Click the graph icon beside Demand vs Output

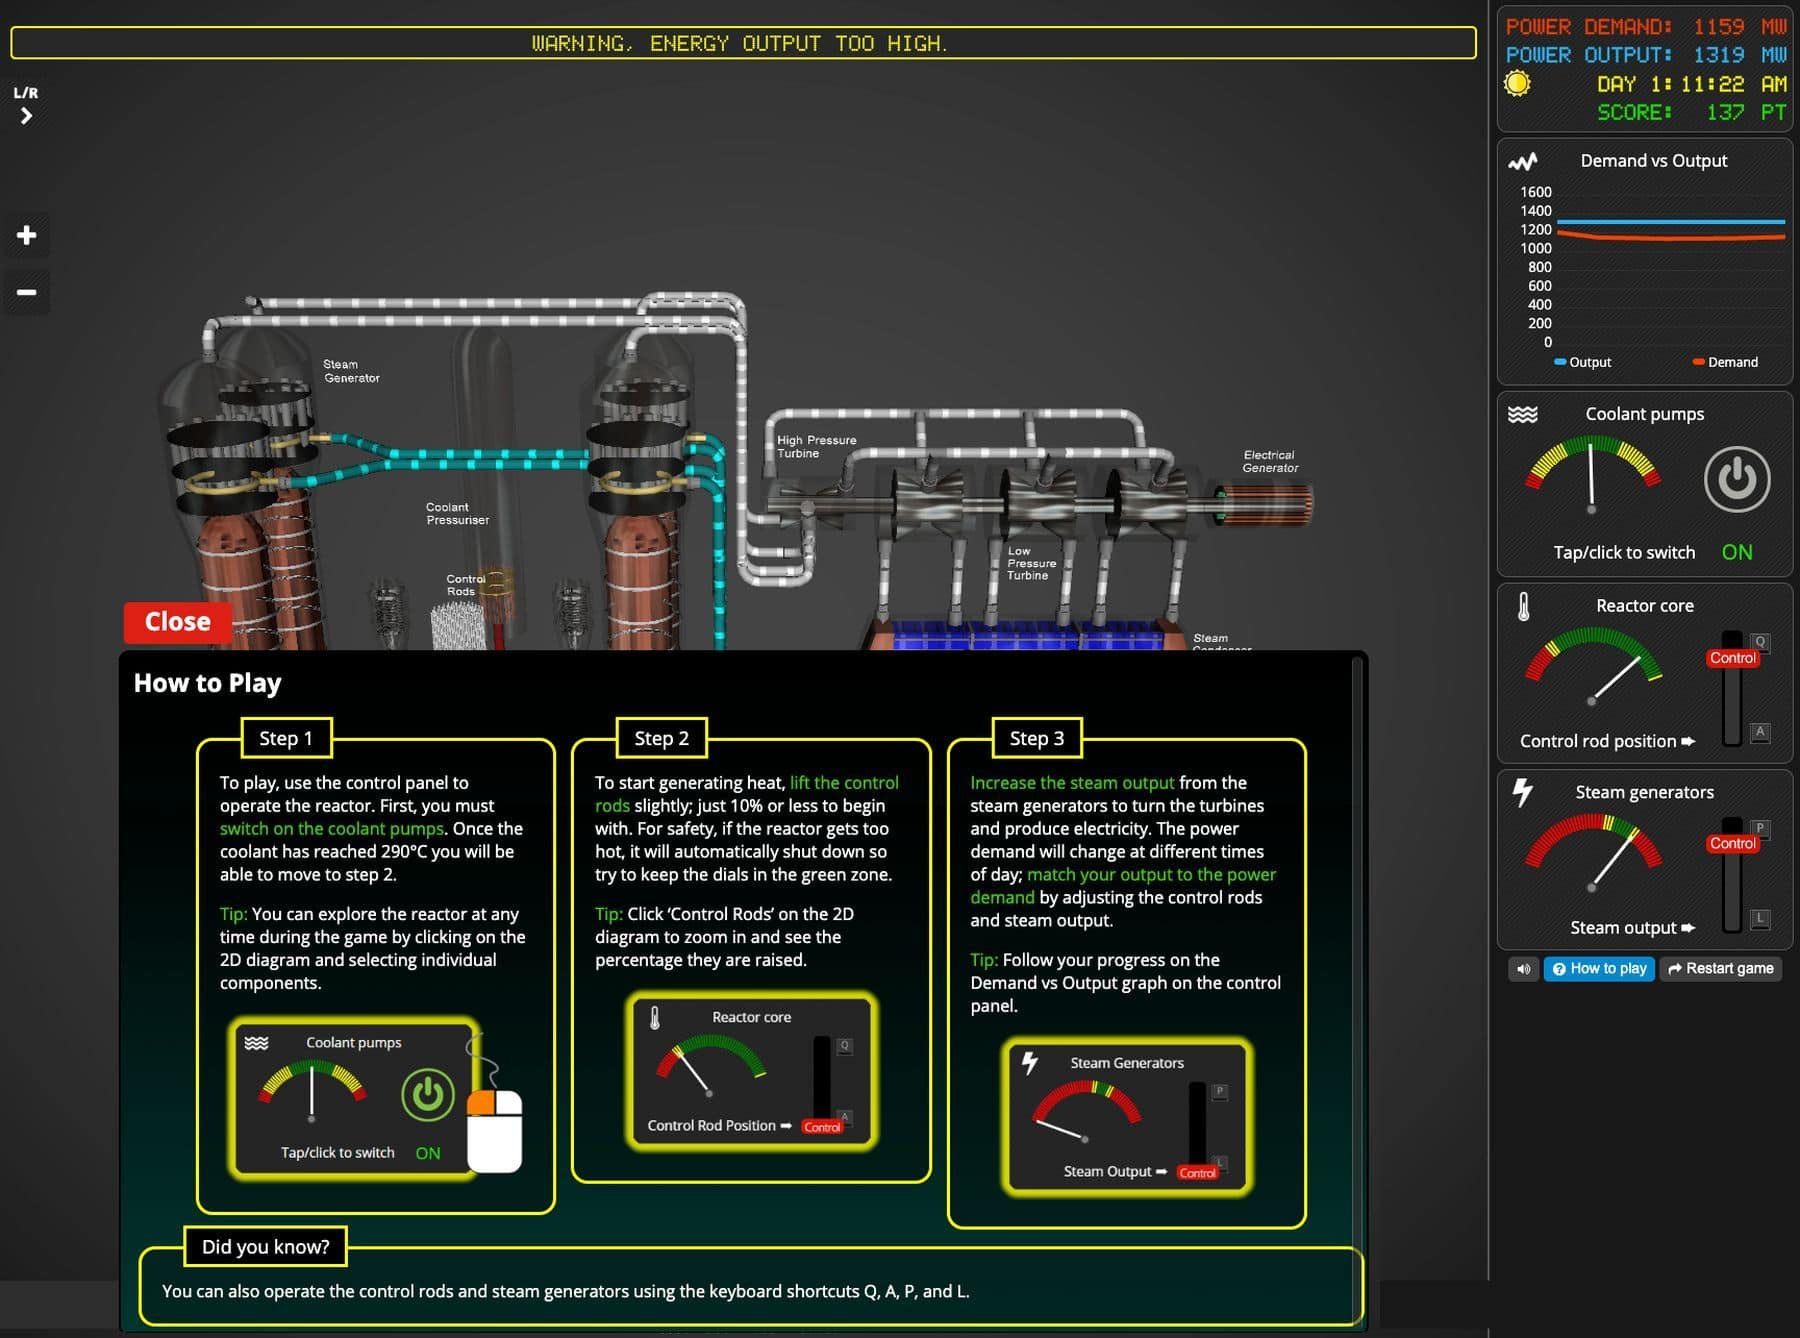pyautogui.click(x=1524, y=160)
